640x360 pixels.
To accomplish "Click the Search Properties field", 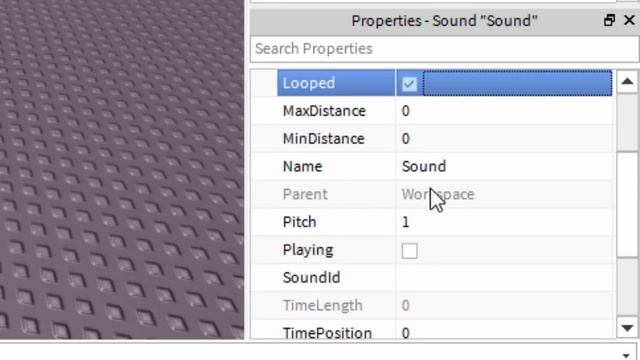I will [x=444, y=49].
